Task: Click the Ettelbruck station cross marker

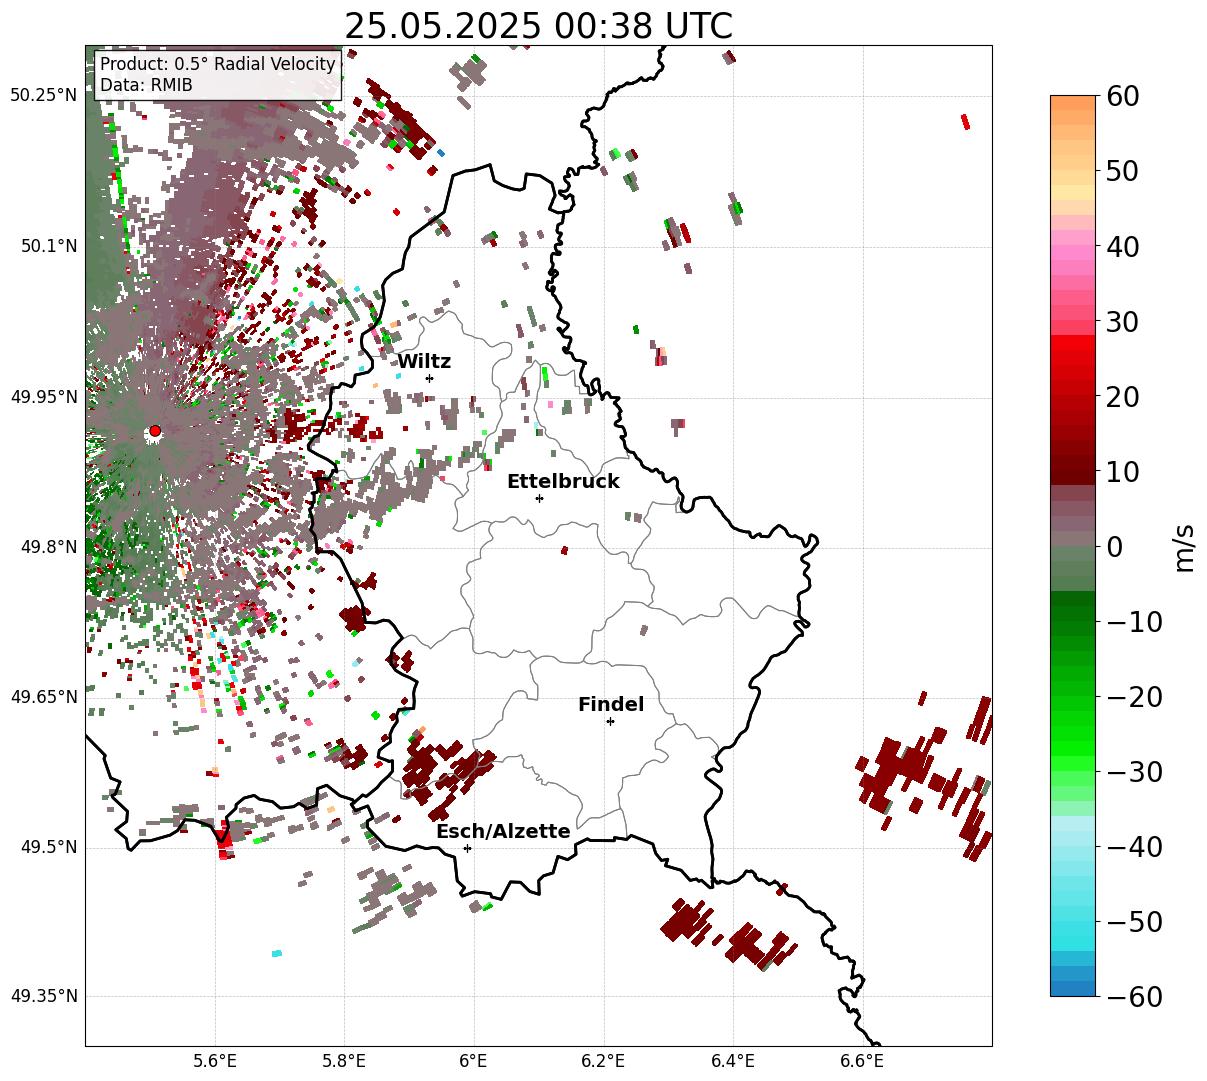Action: (539, 498)
